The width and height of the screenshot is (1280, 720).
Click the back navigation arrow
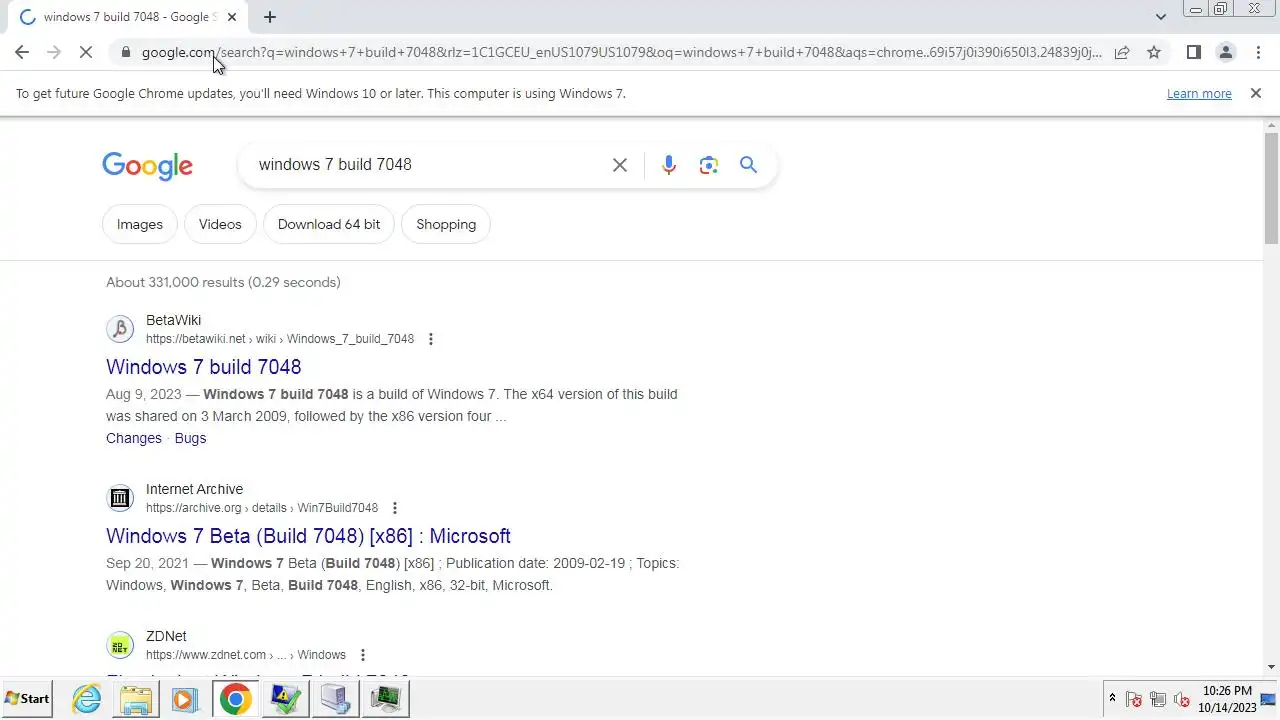(x=22, y=52)
